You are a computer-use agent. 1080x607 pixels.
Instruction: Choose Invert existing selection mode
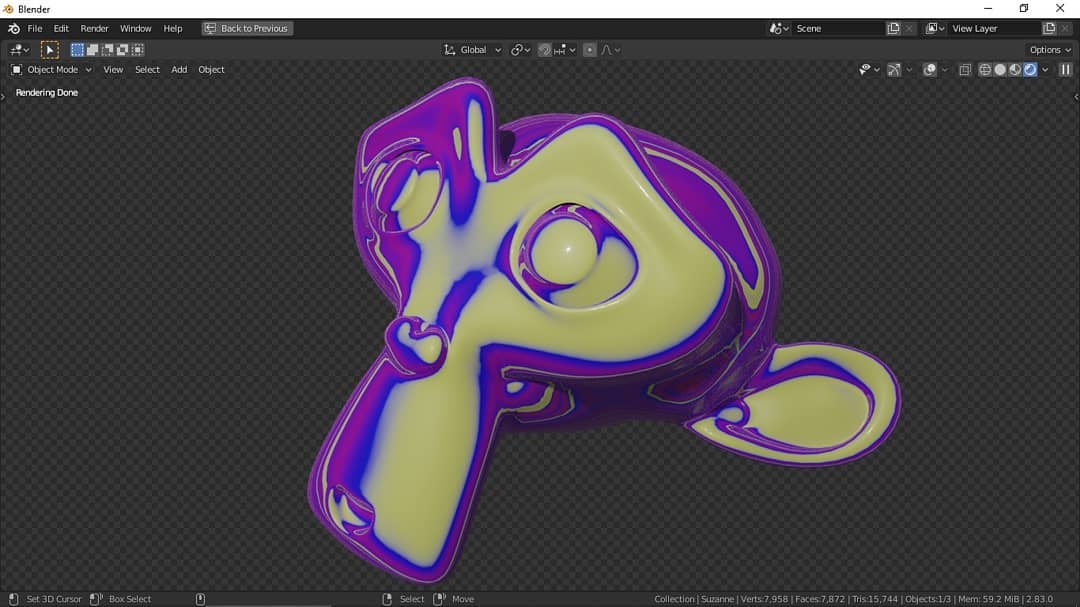[123, 50]
